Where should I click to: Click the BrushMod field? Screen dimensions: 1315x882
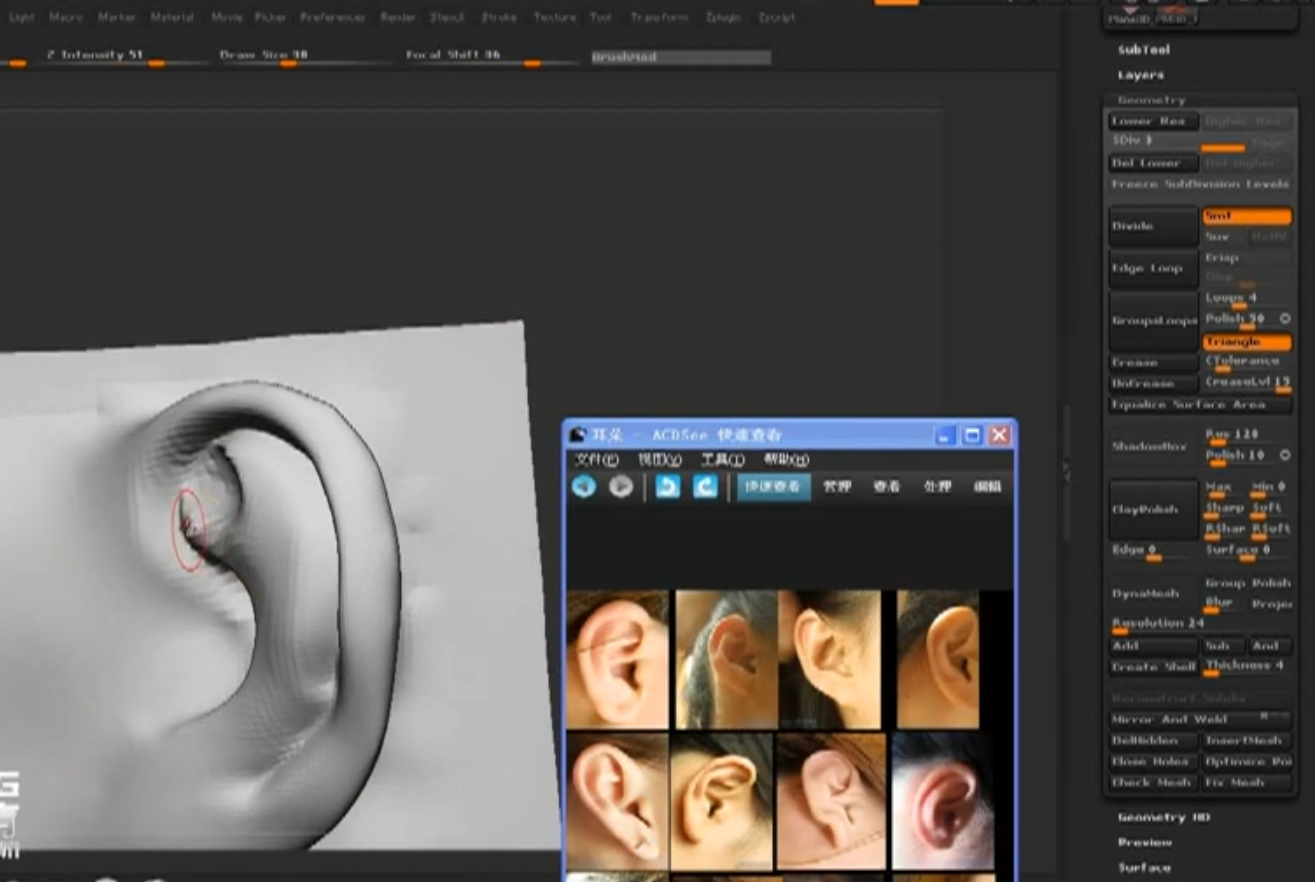(680, 58)
